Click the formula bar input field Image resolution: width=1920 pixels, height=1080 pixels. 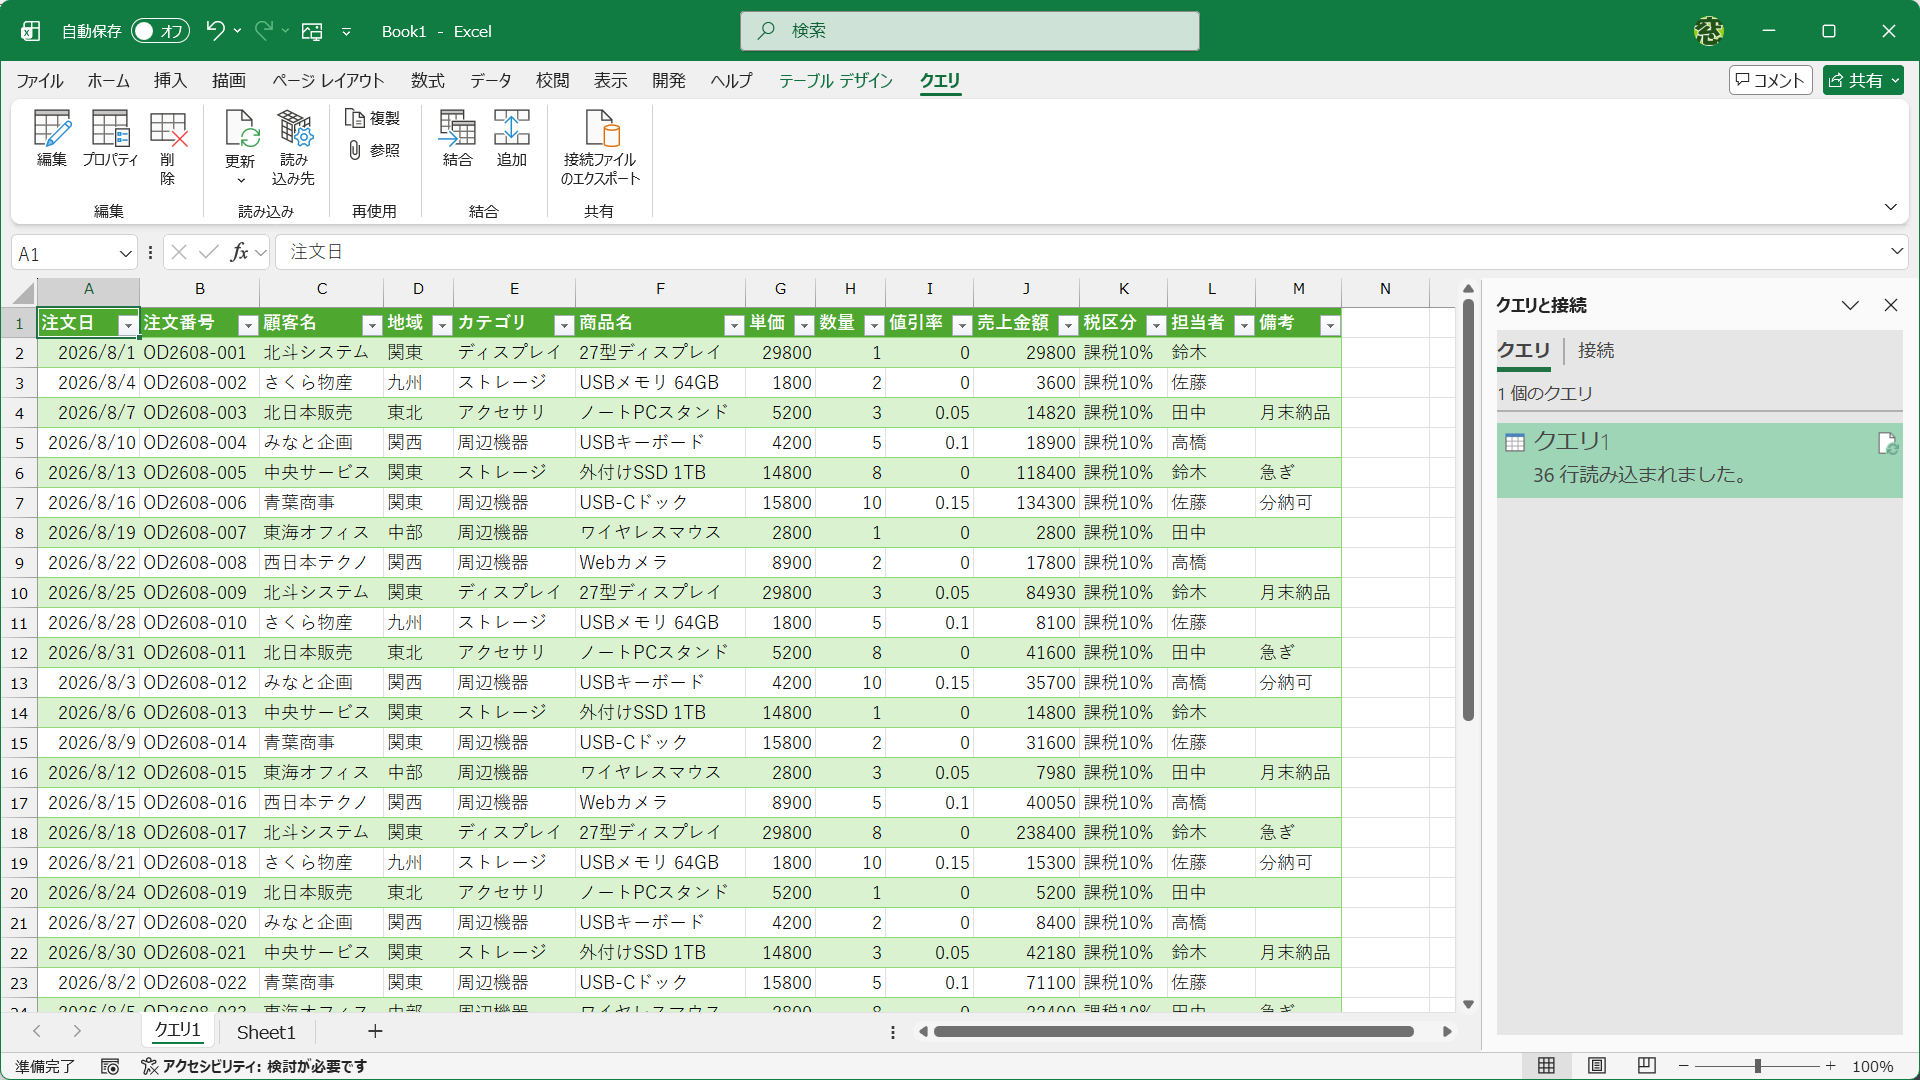pos(1080,252)
